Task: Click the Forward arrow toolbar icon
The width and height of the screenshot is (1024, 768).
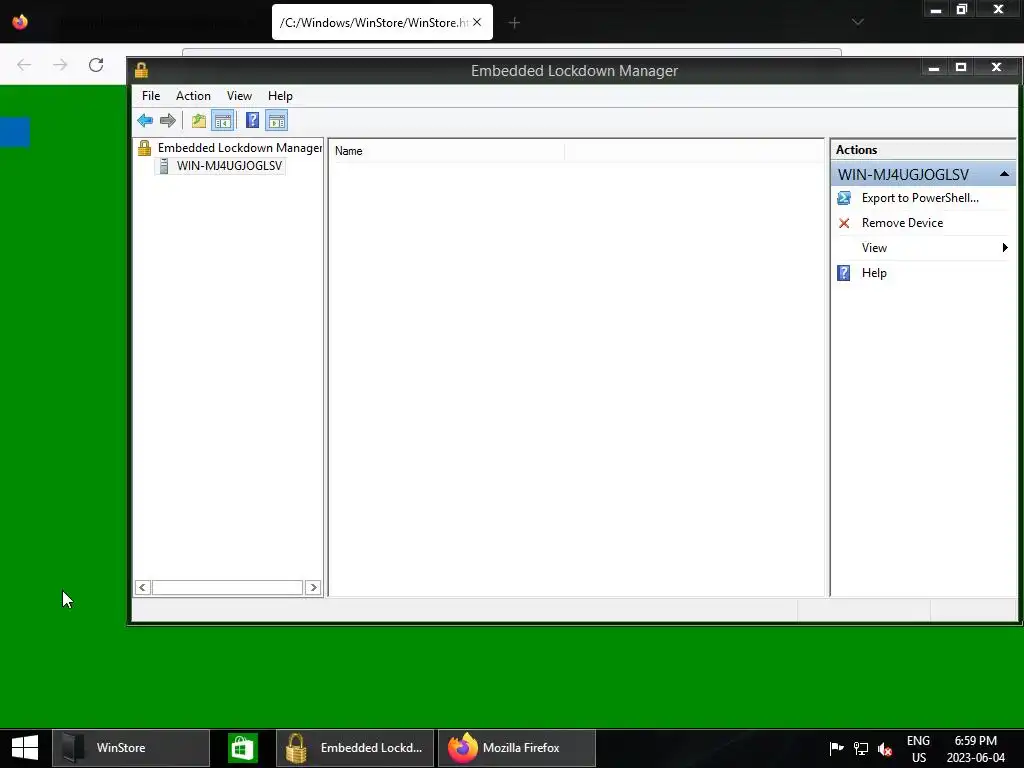Action: tap(168, 121)
